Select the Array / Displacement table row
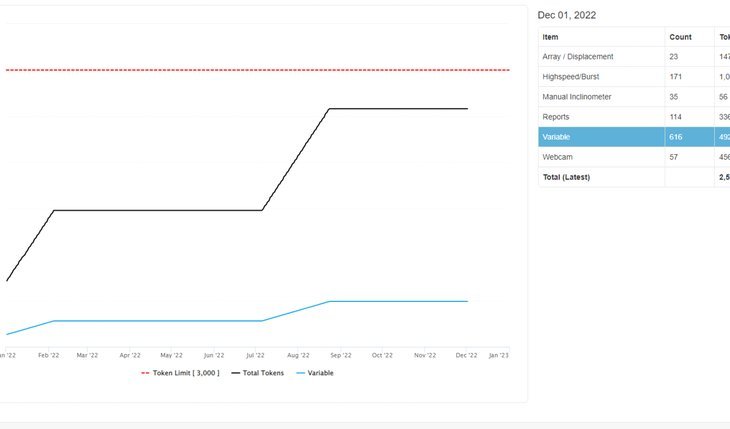Viewport: 730px width, 429px height. [634, 56]
